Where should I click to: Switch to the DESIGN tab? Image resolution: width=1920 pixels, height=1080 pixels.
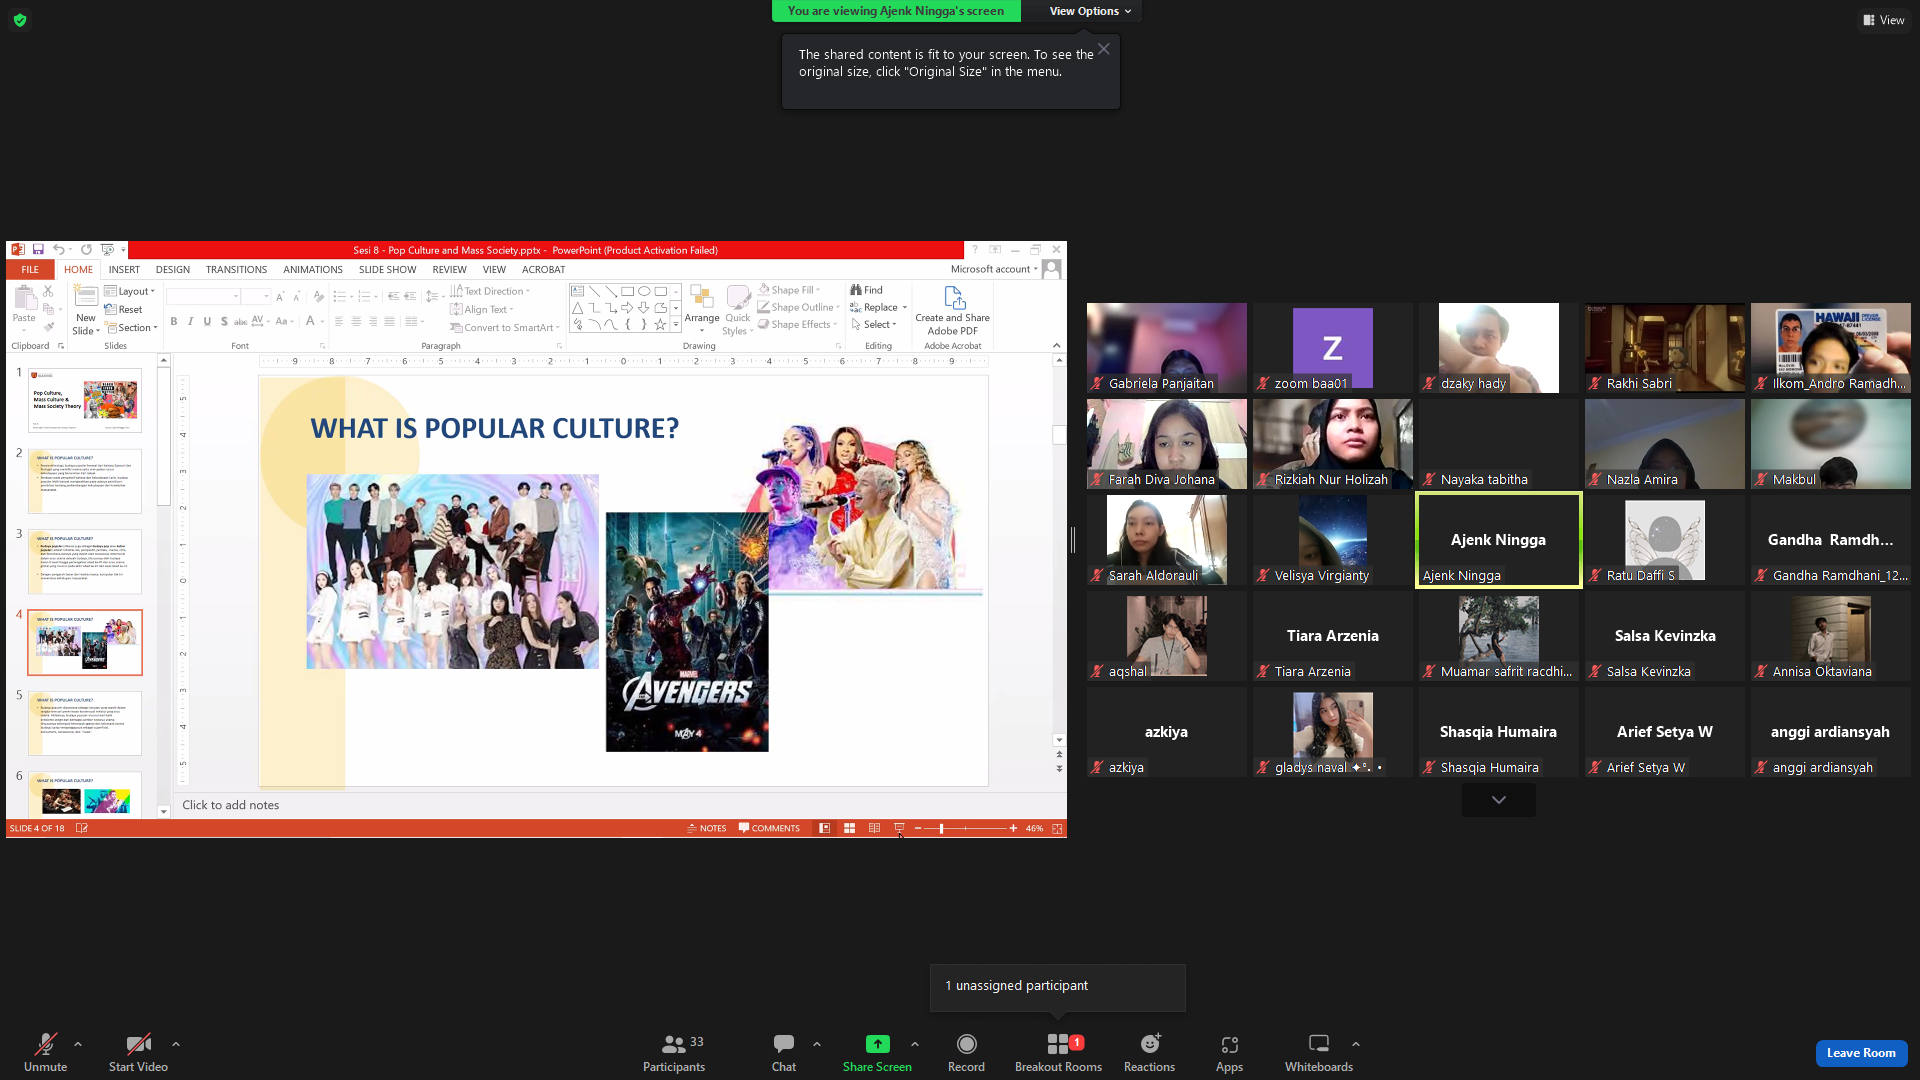[x=173, y=269]
